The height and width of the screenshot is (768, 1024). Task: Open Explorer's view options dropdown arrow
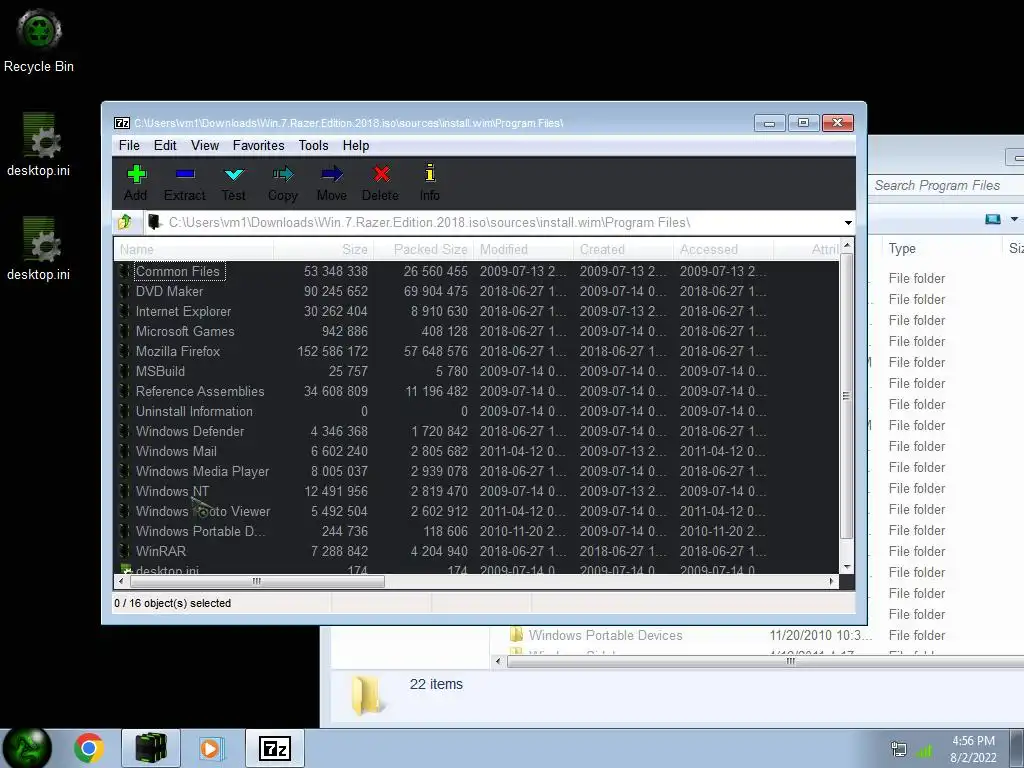[x=1014, y=219]
